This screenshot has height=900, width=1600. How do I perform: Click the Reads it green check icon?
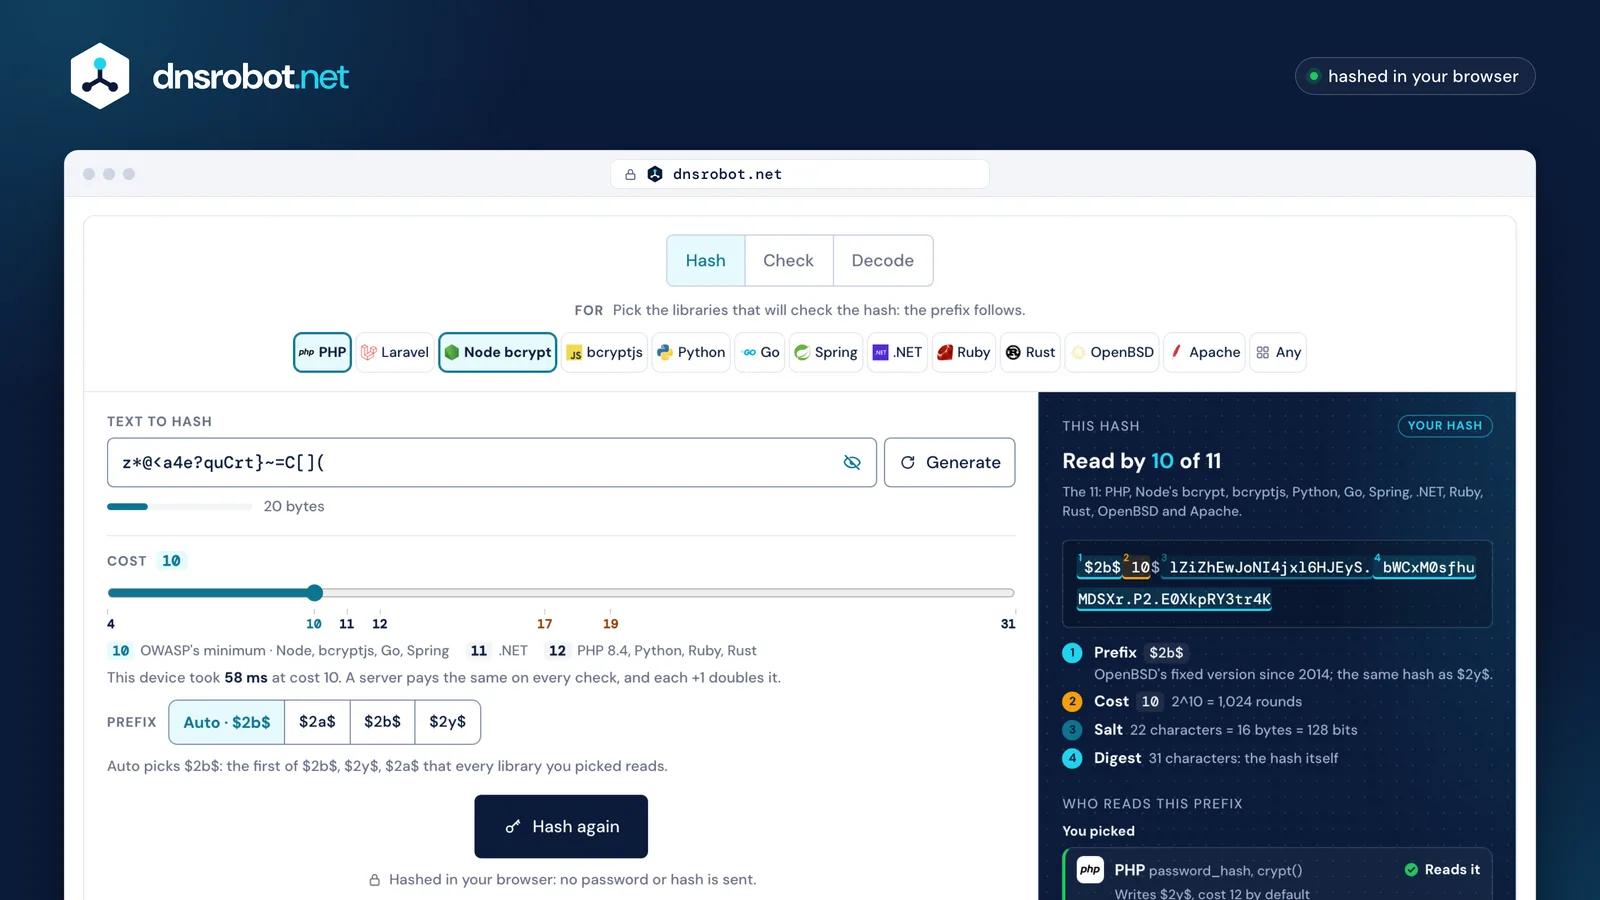pyautogui.click(x=1411, y=870)
